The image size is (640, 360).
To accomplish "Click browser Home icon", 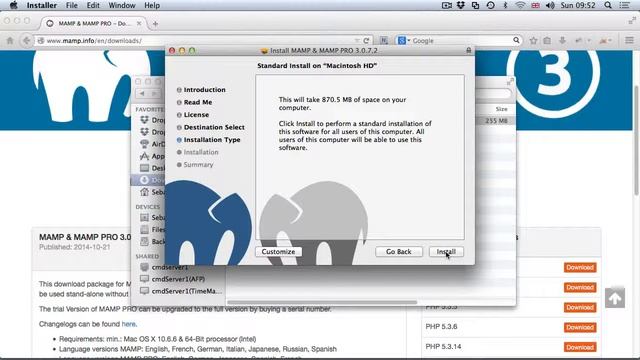I will [x=10, y=40].
